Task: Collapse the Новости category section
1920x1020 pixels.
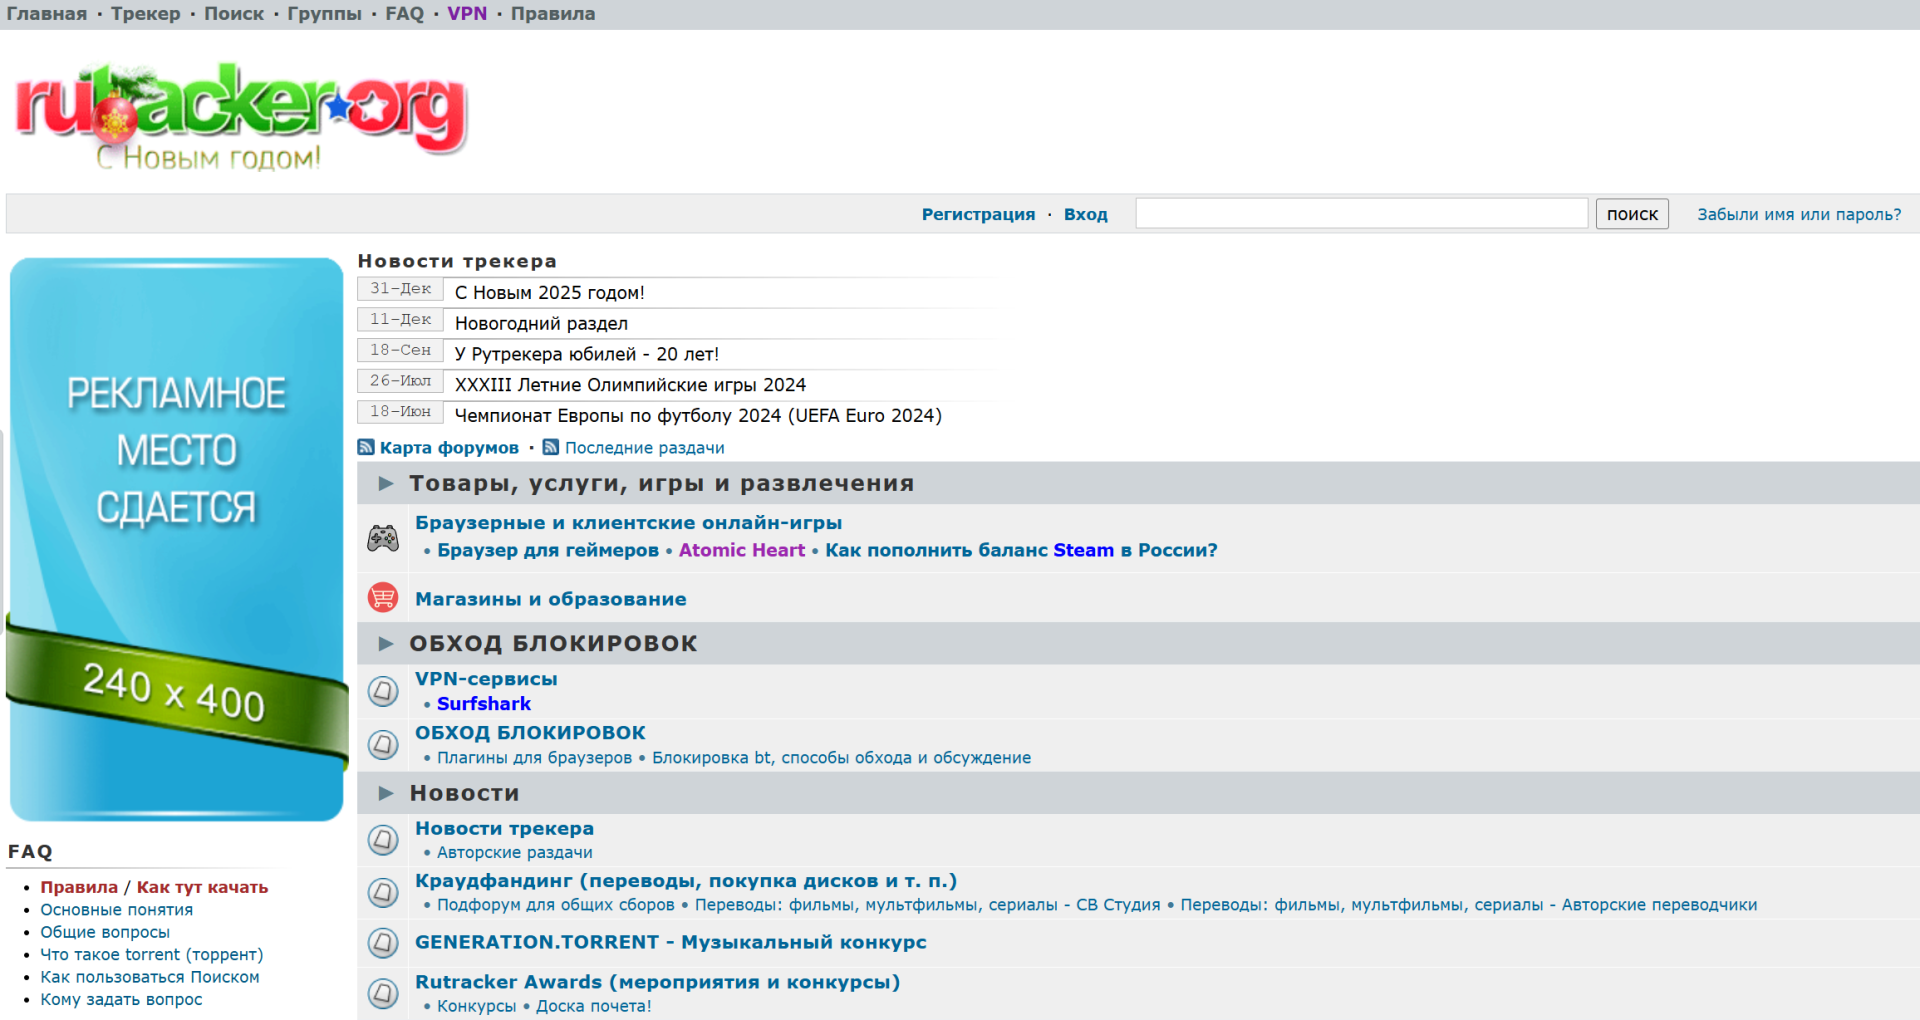Action: pos(386,794)
